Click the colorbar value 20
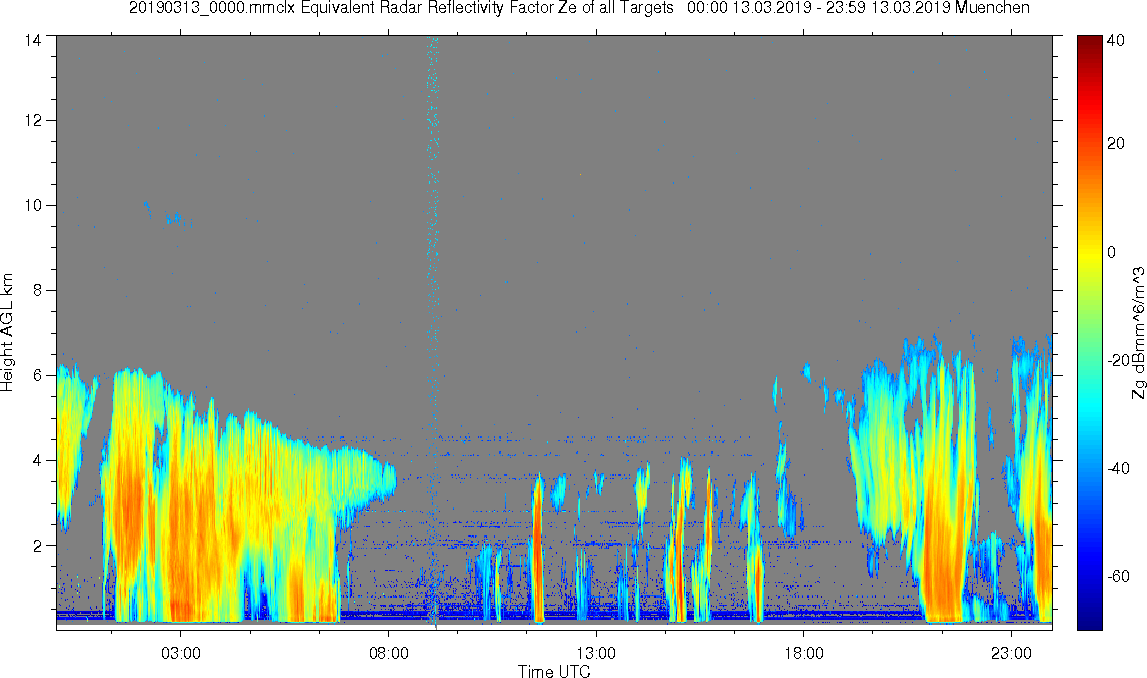 tap(1116, 143)
